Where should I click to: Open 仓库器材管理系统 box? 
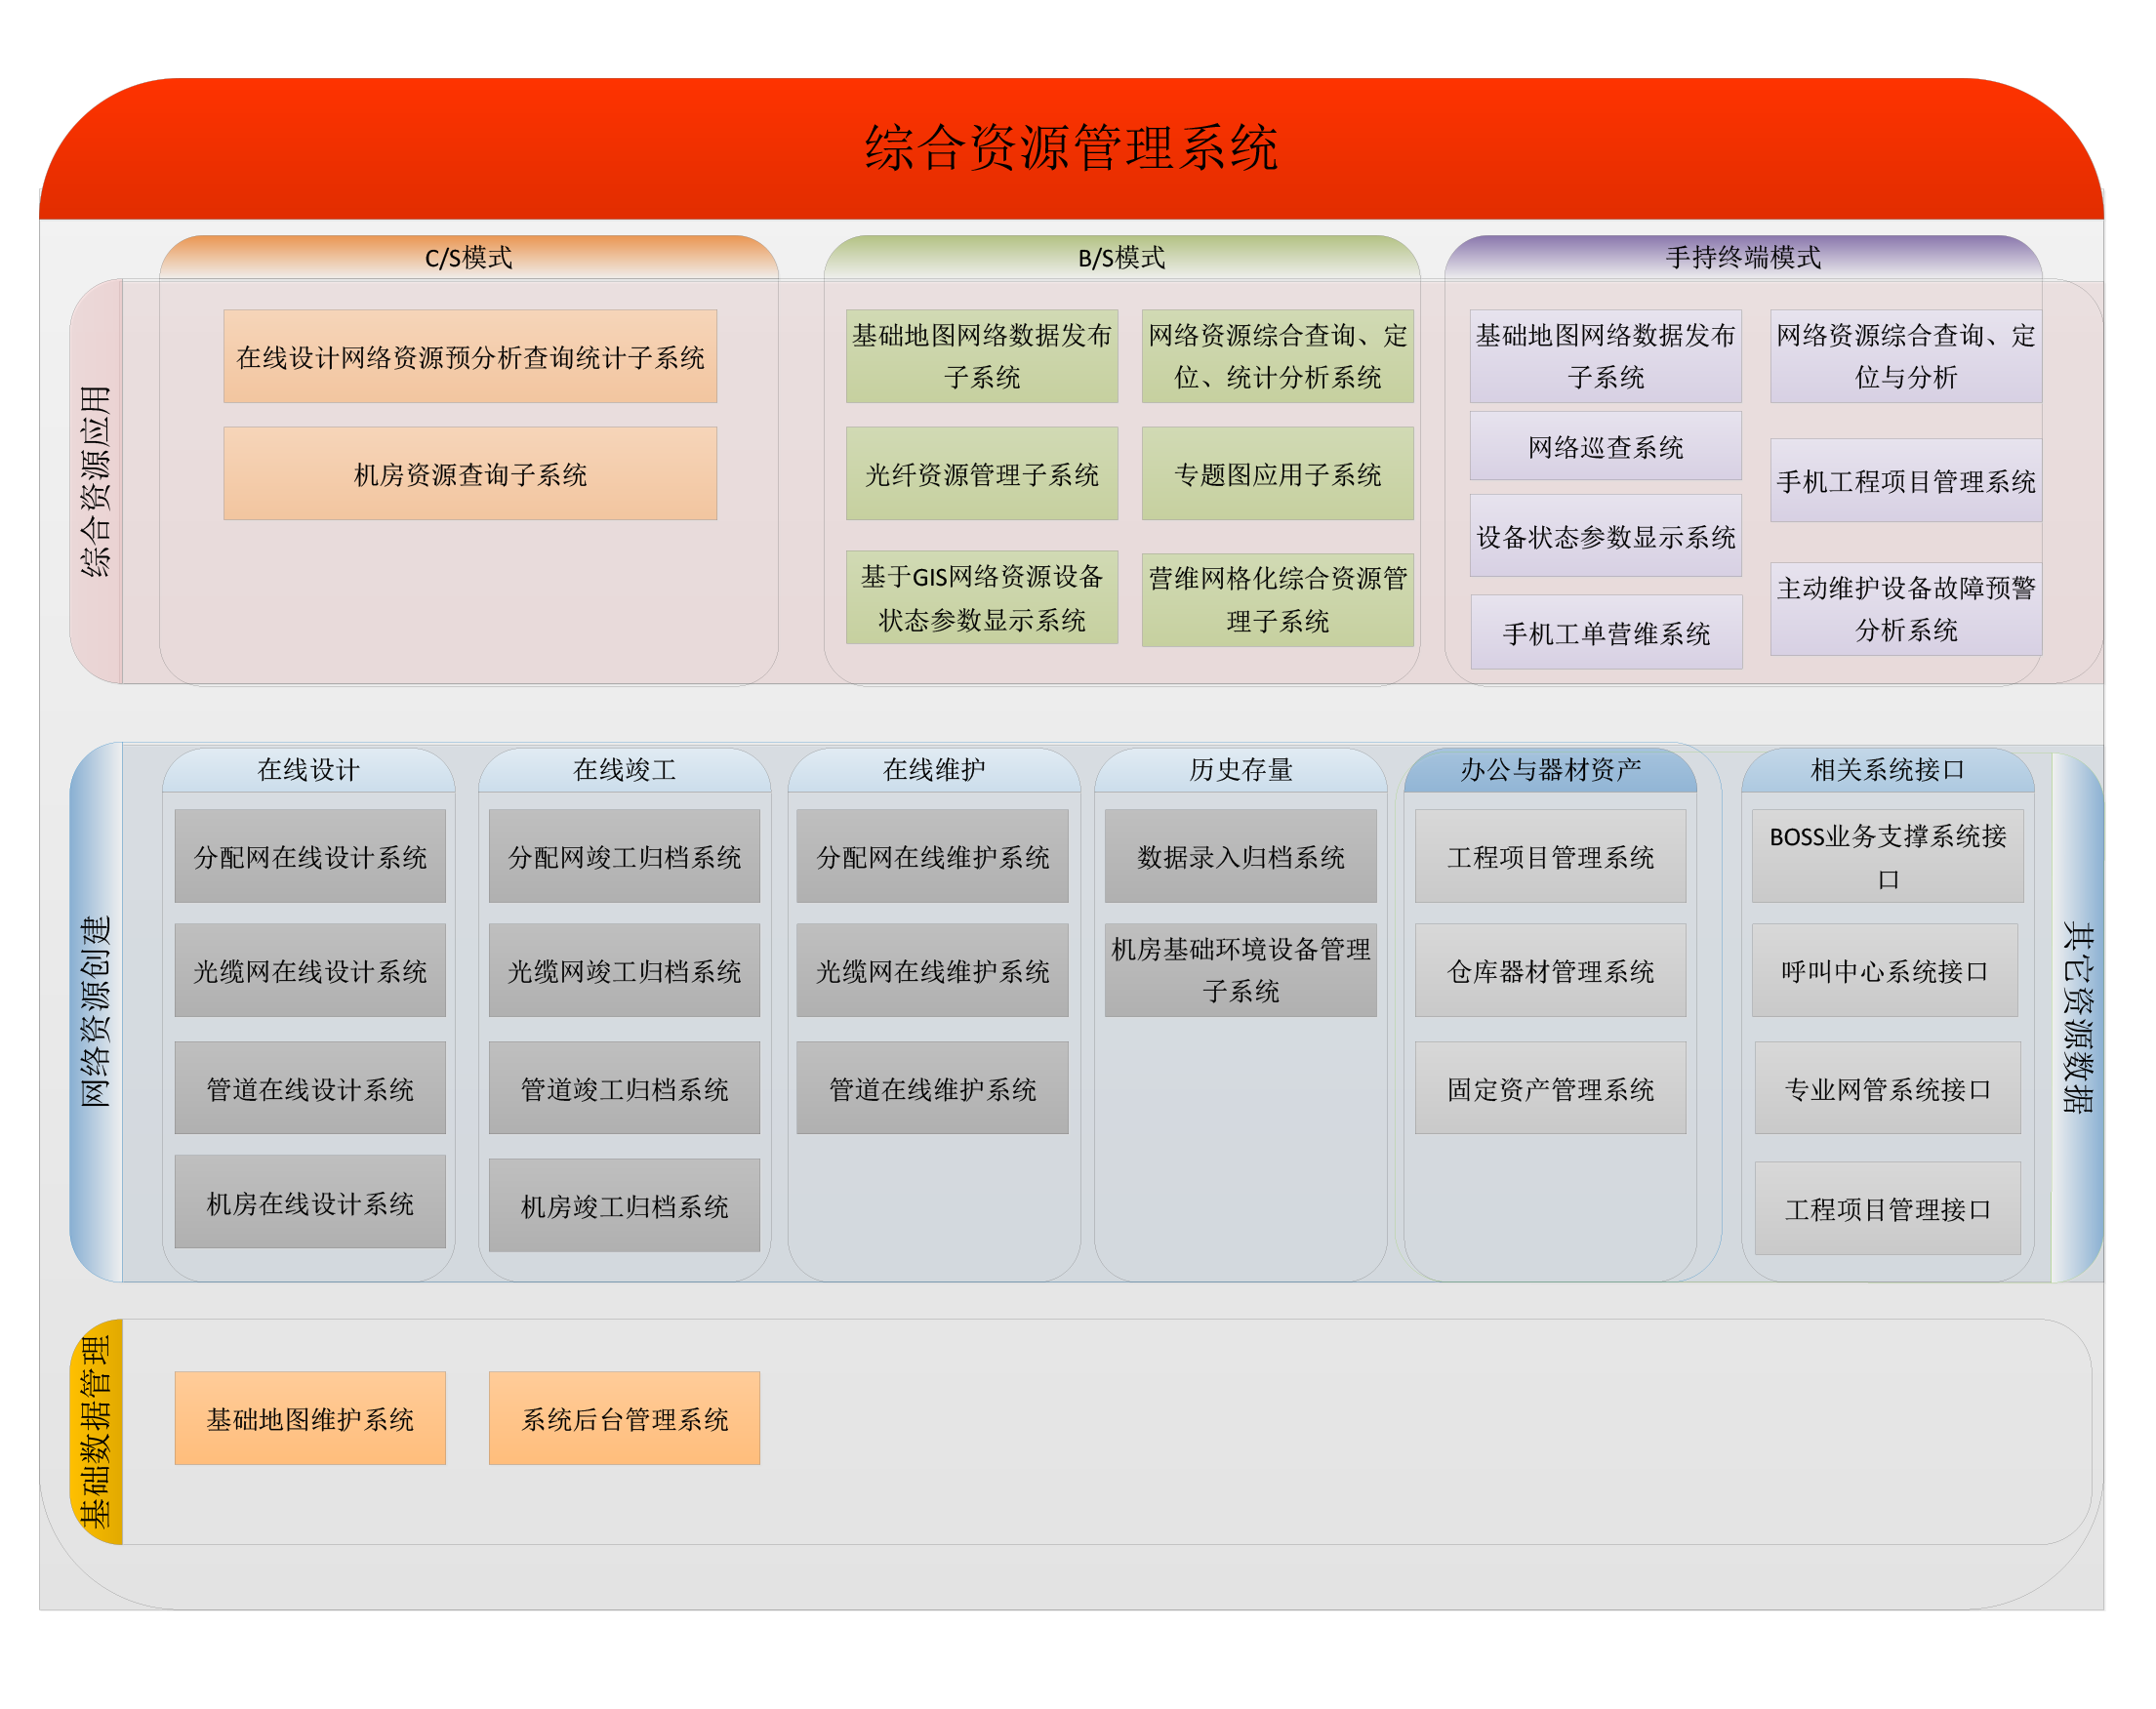pos(1550,970)
